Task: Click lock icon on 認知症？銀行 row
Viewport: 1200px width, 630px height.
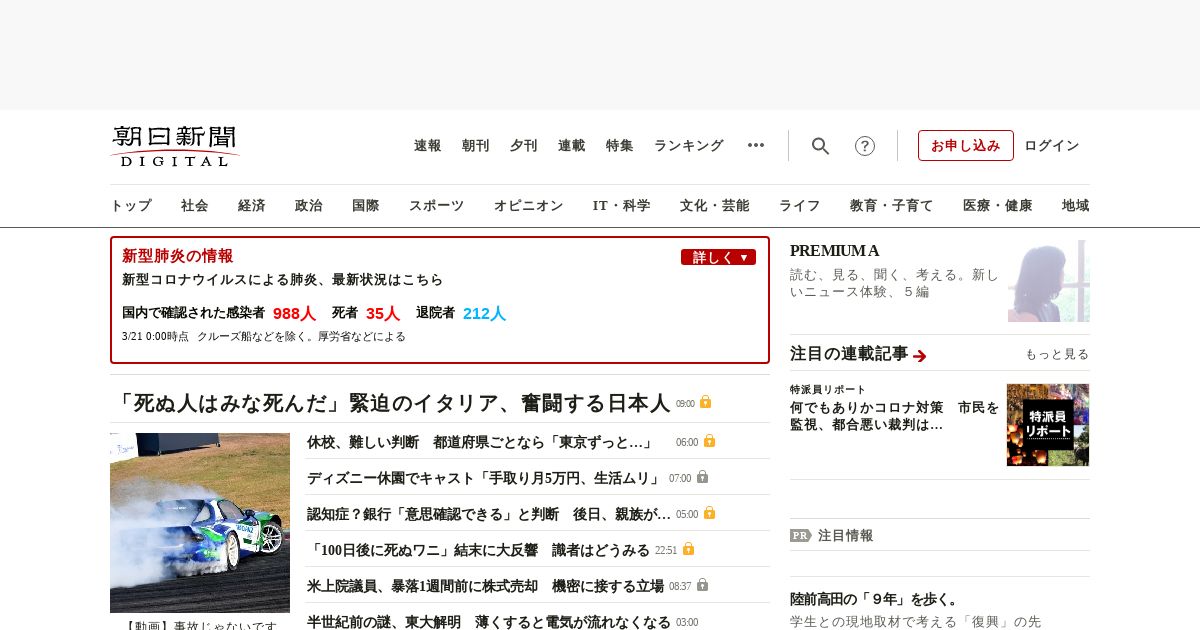Action: click(709, 513)
